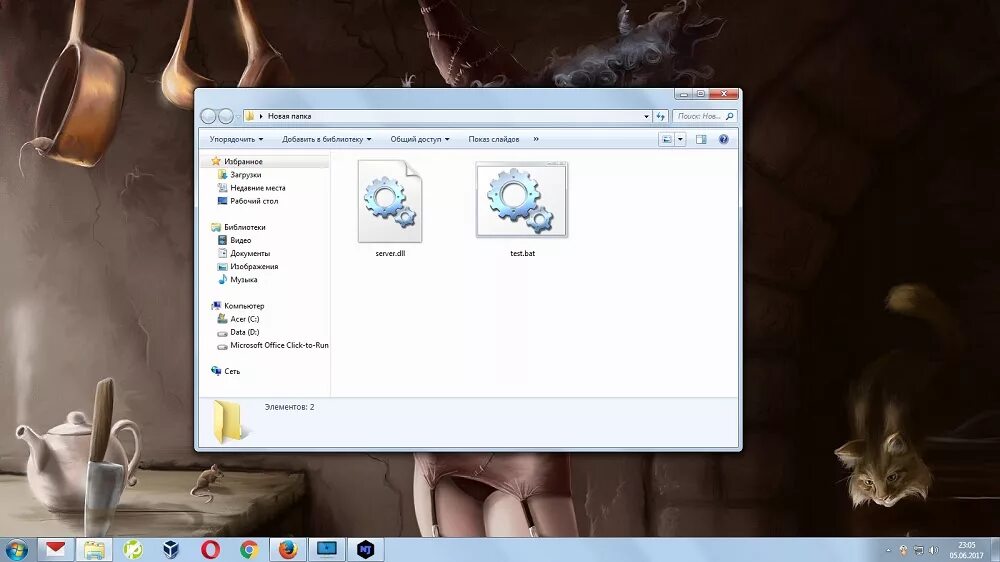
Task: Click the file name server.dll
Action: tap(390, 253)
